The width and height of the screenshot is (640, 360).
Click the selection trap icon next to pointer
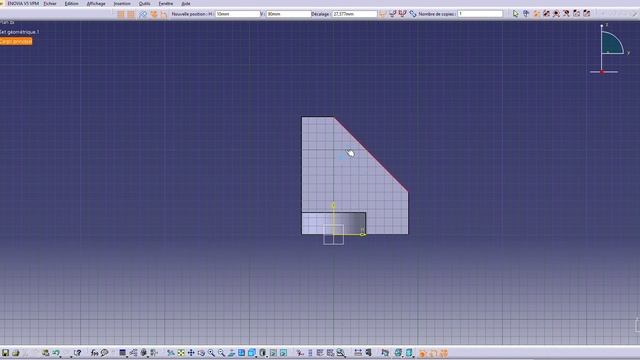(526, 14)
